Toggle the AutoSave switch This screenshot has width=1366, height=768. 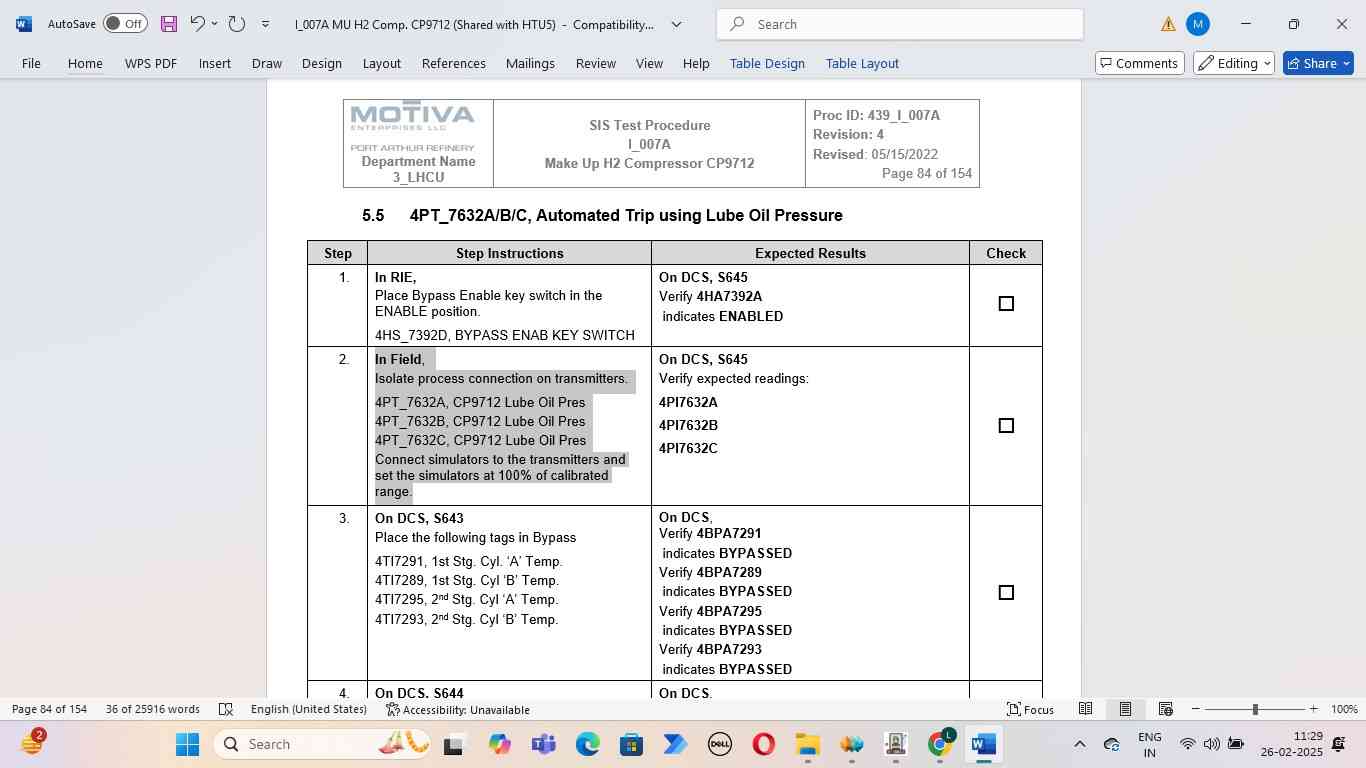tap(125, 24)
